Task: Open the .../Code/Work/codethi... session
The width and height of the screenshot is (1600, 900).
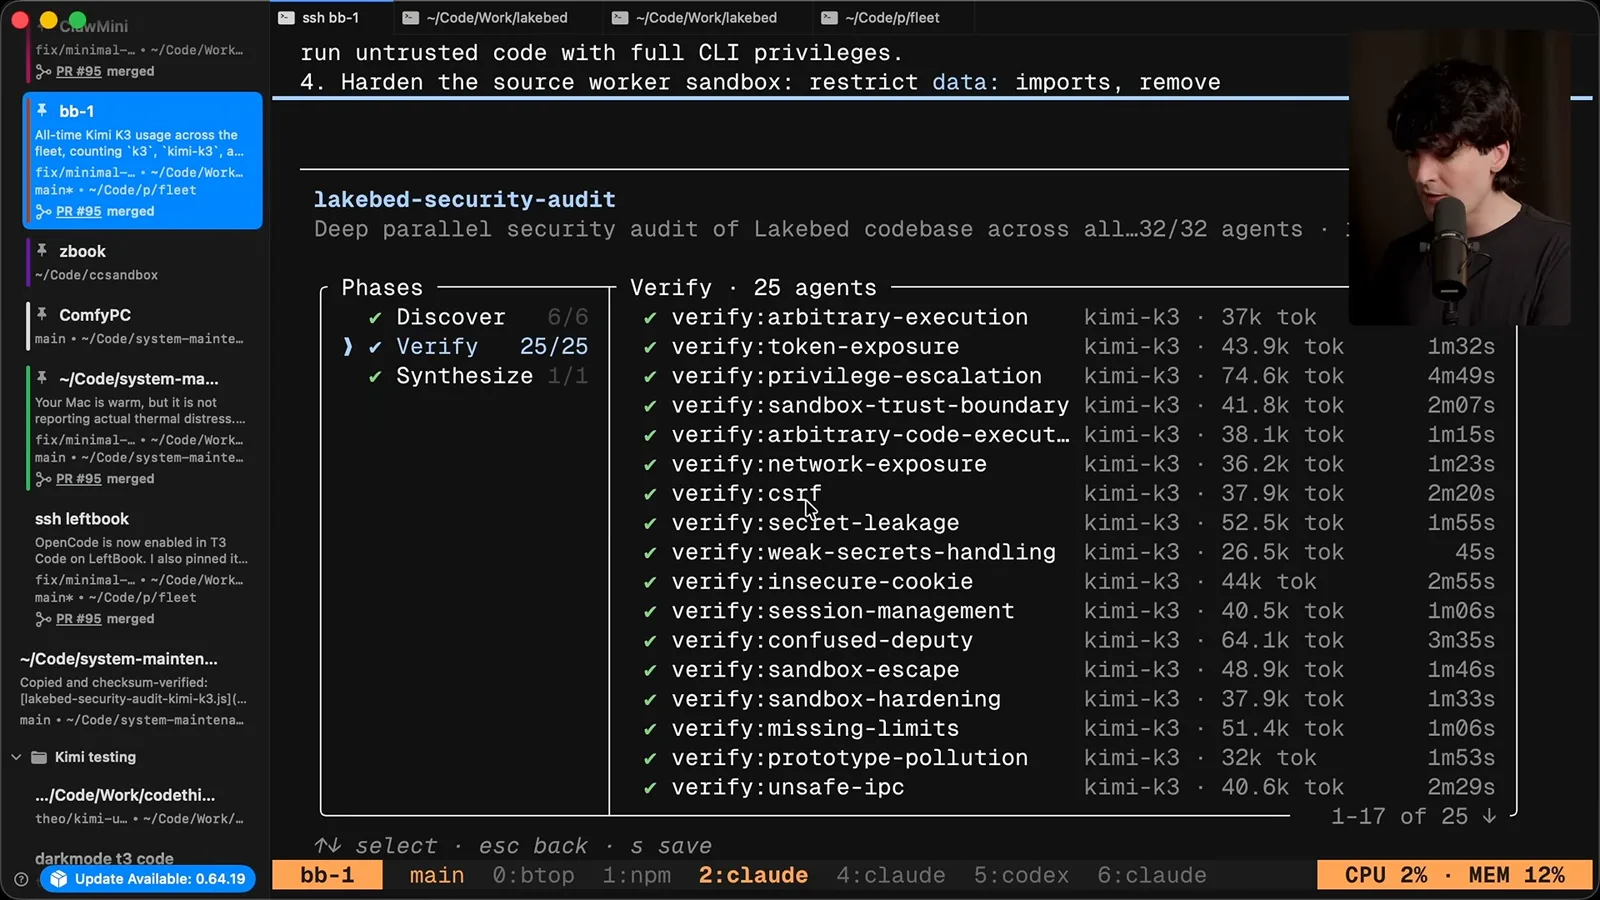Action: pyautogui.click(x=143, y=806)
